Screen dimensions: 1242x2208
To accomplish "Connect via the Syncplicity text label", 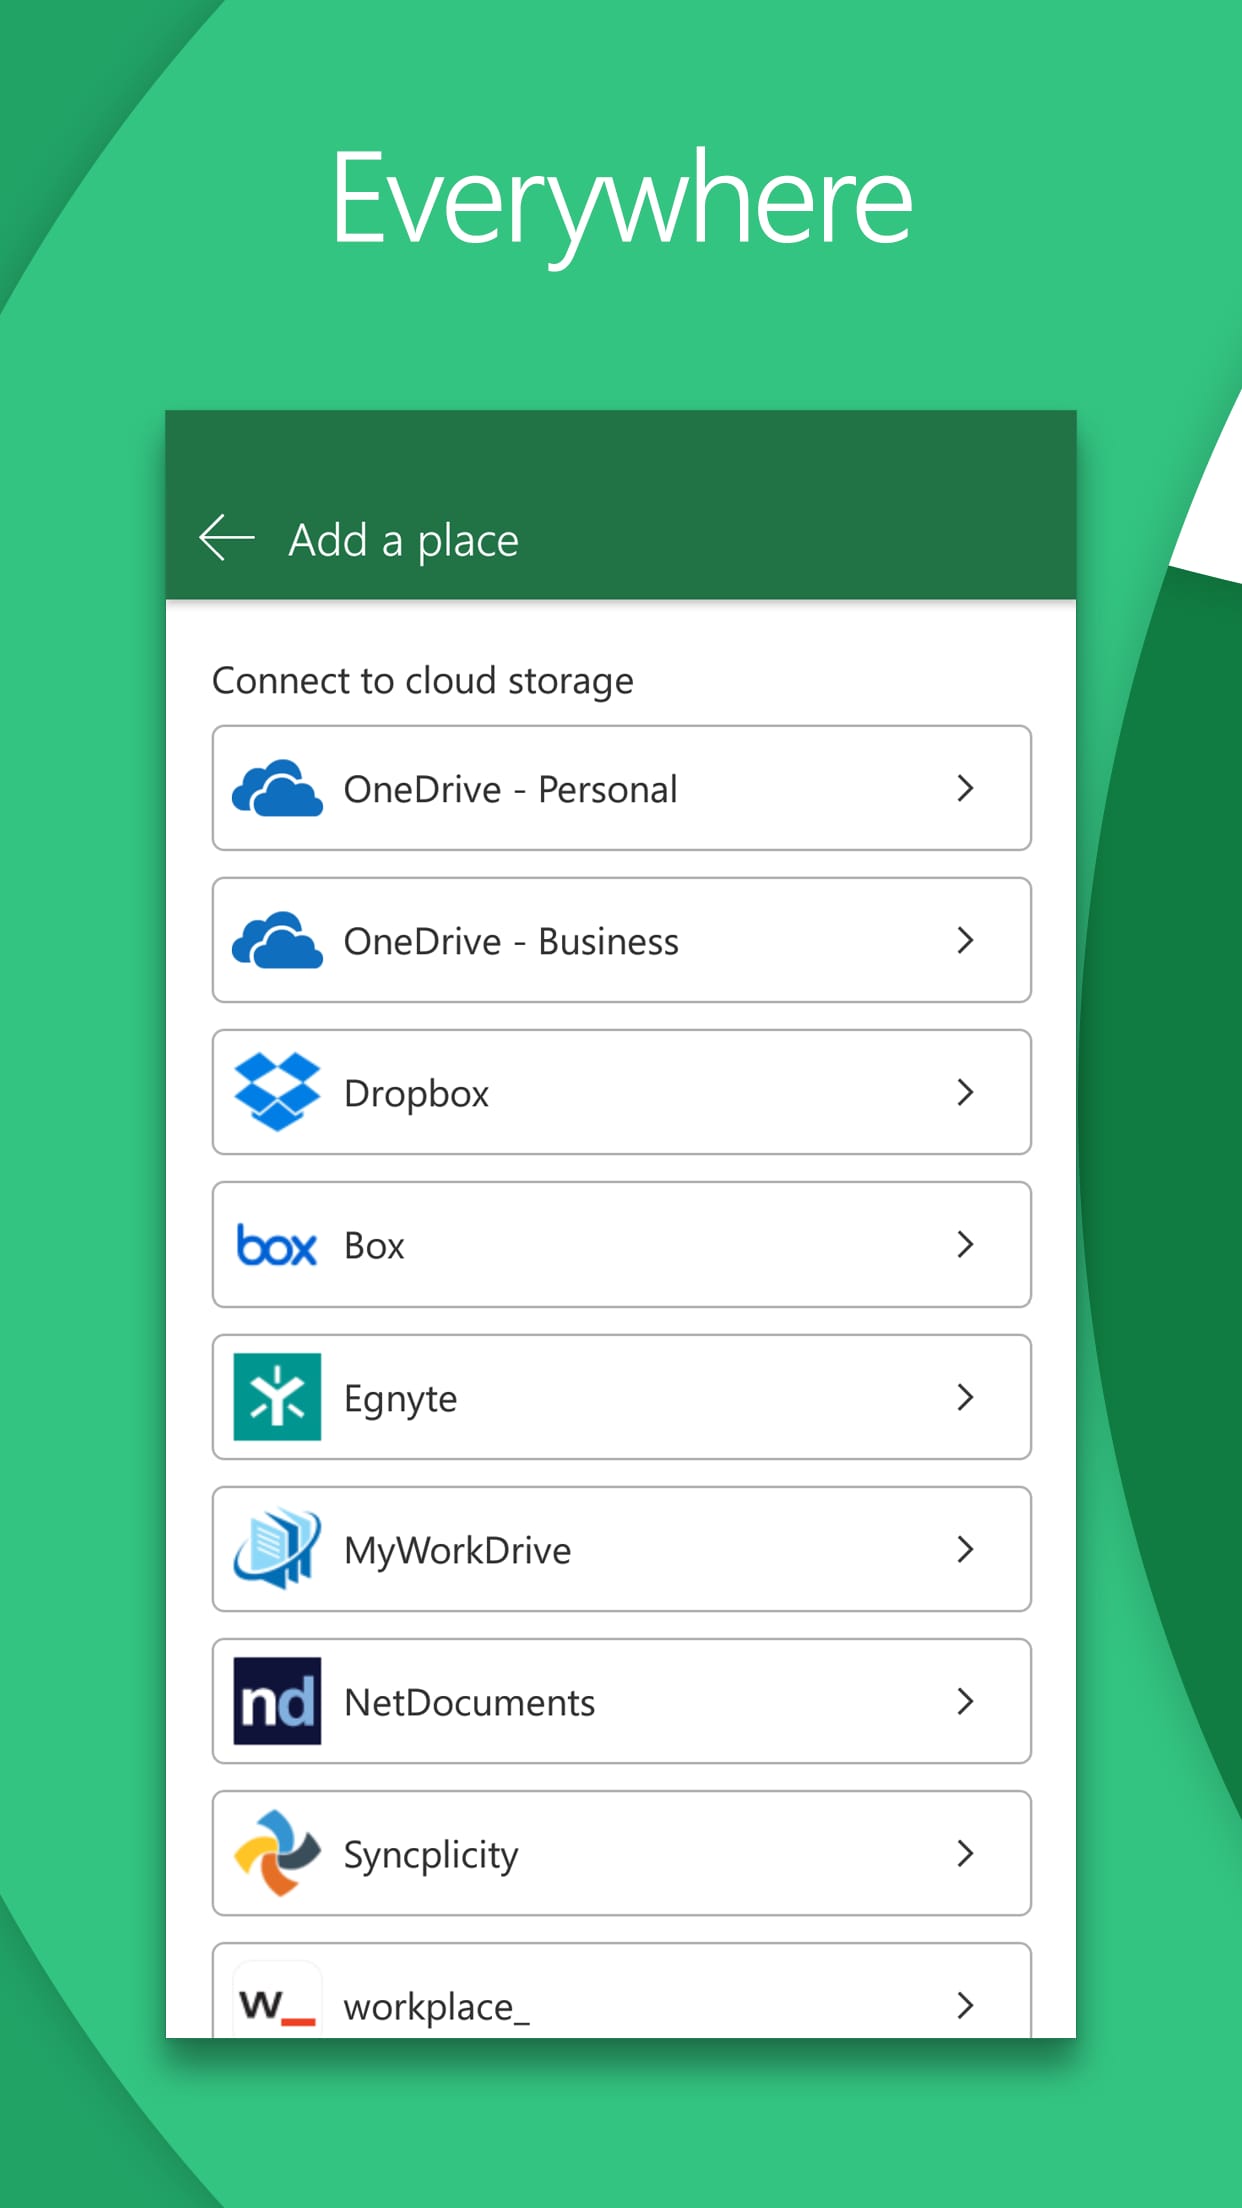I will [x=431, y=1855].
